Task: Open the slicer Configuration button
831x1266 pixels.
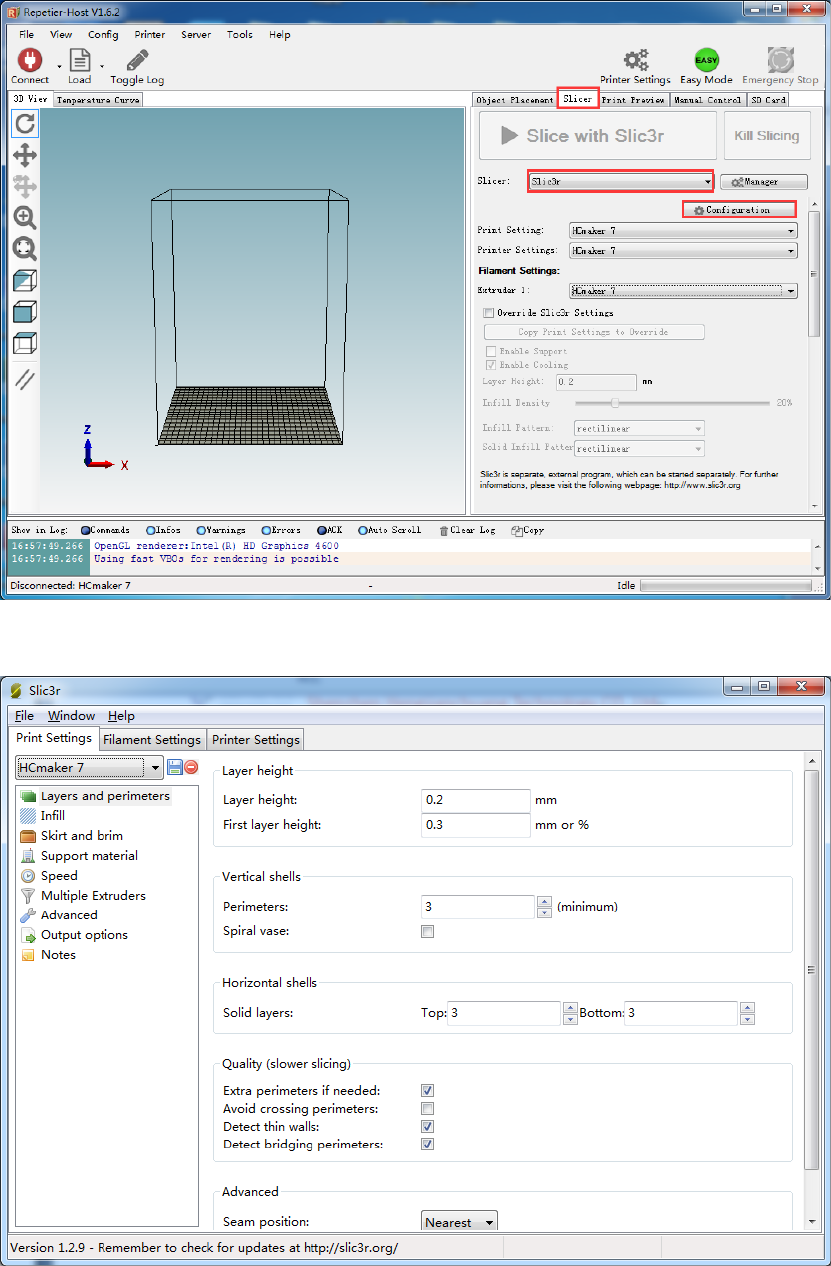Action: pyautogui.click(x=739, y=210)
